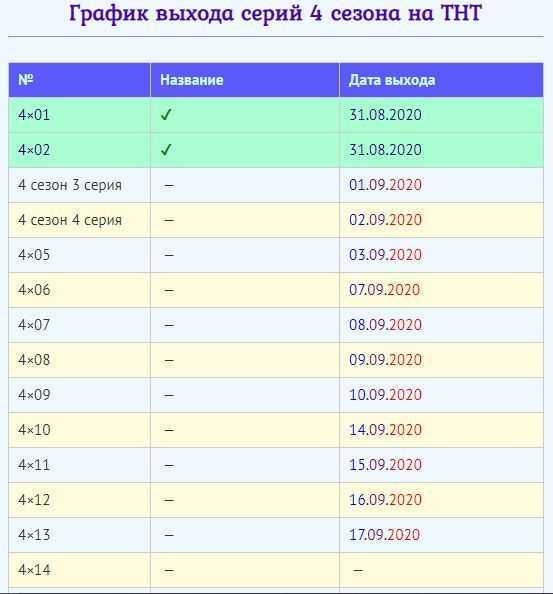The width and height of the screenshot is (553, 594).
Task: Click the date '10.09.2020'
Action: tap(385, 395)
